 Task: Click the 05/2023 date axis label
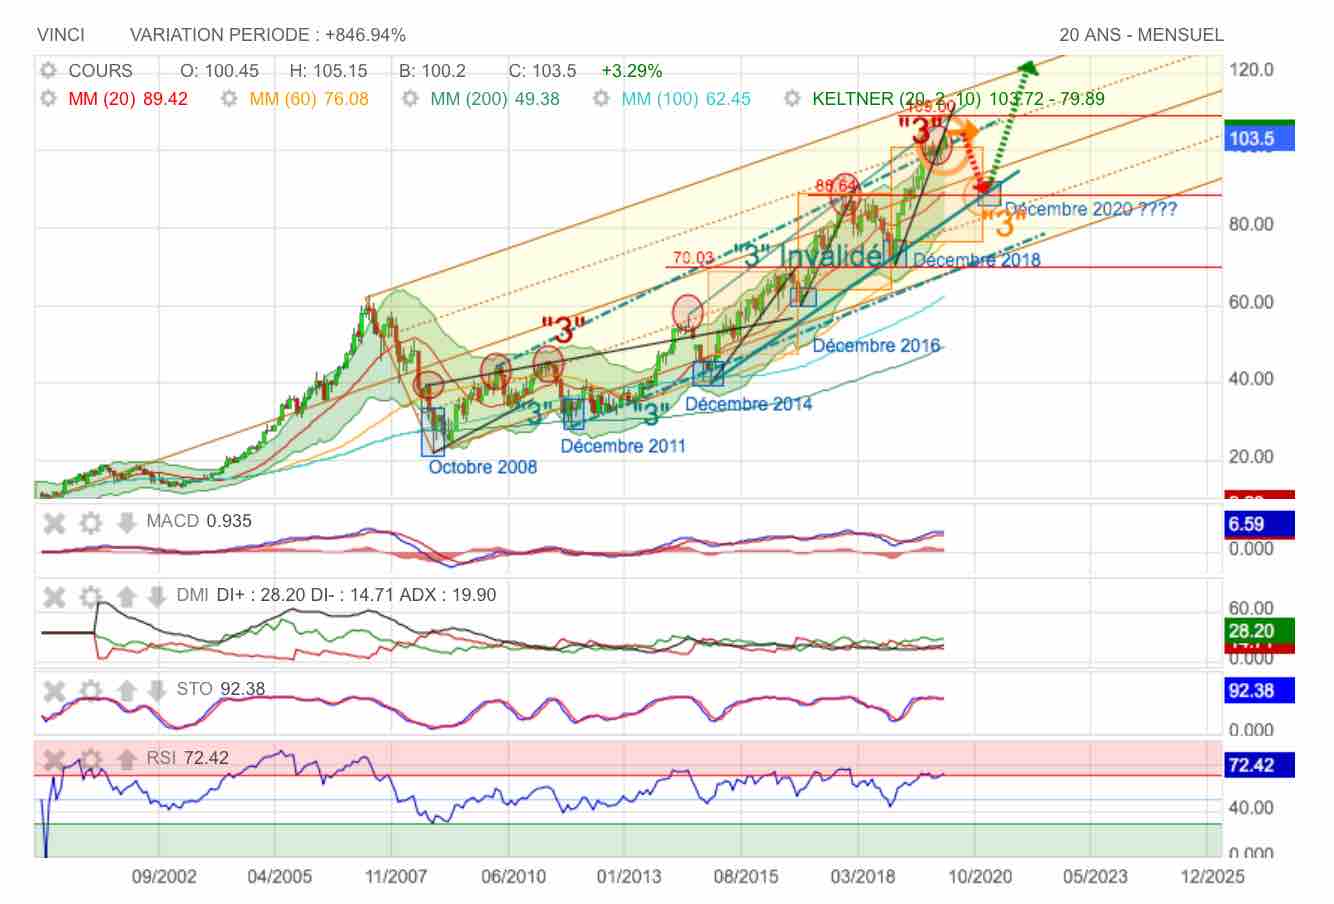pos(1095,877)
